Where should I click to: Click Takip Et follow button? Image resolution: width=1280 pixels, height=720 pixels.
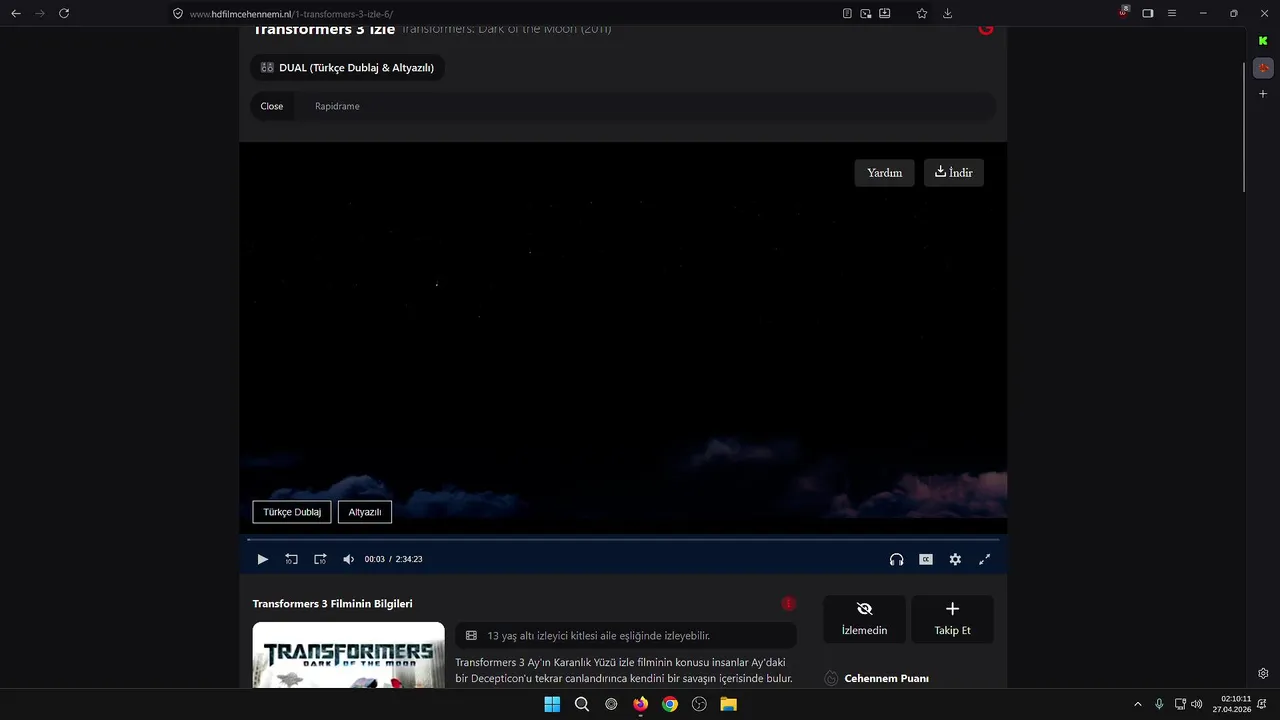[952, 619]
